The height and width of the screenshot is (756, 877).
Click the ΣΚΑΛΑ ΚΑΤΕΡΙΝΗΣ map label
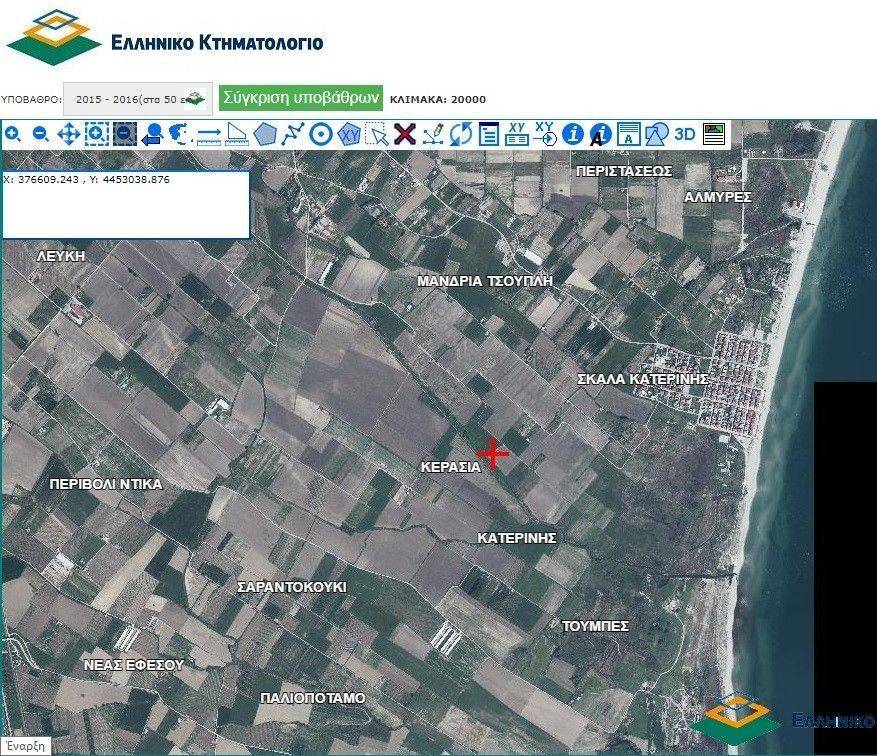[x=643, y=379]
